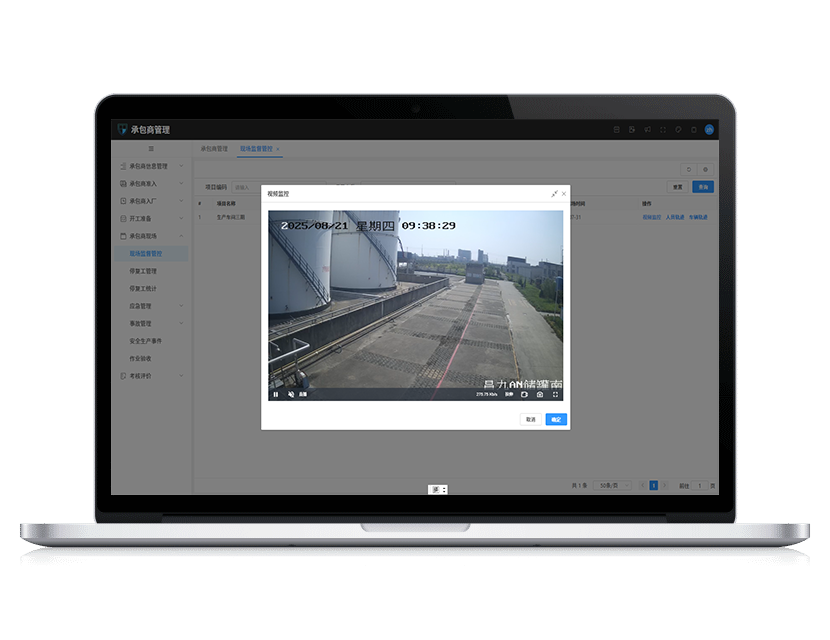Take a snapshot with the camera icon
830x640 pixels.
[540, 394]
